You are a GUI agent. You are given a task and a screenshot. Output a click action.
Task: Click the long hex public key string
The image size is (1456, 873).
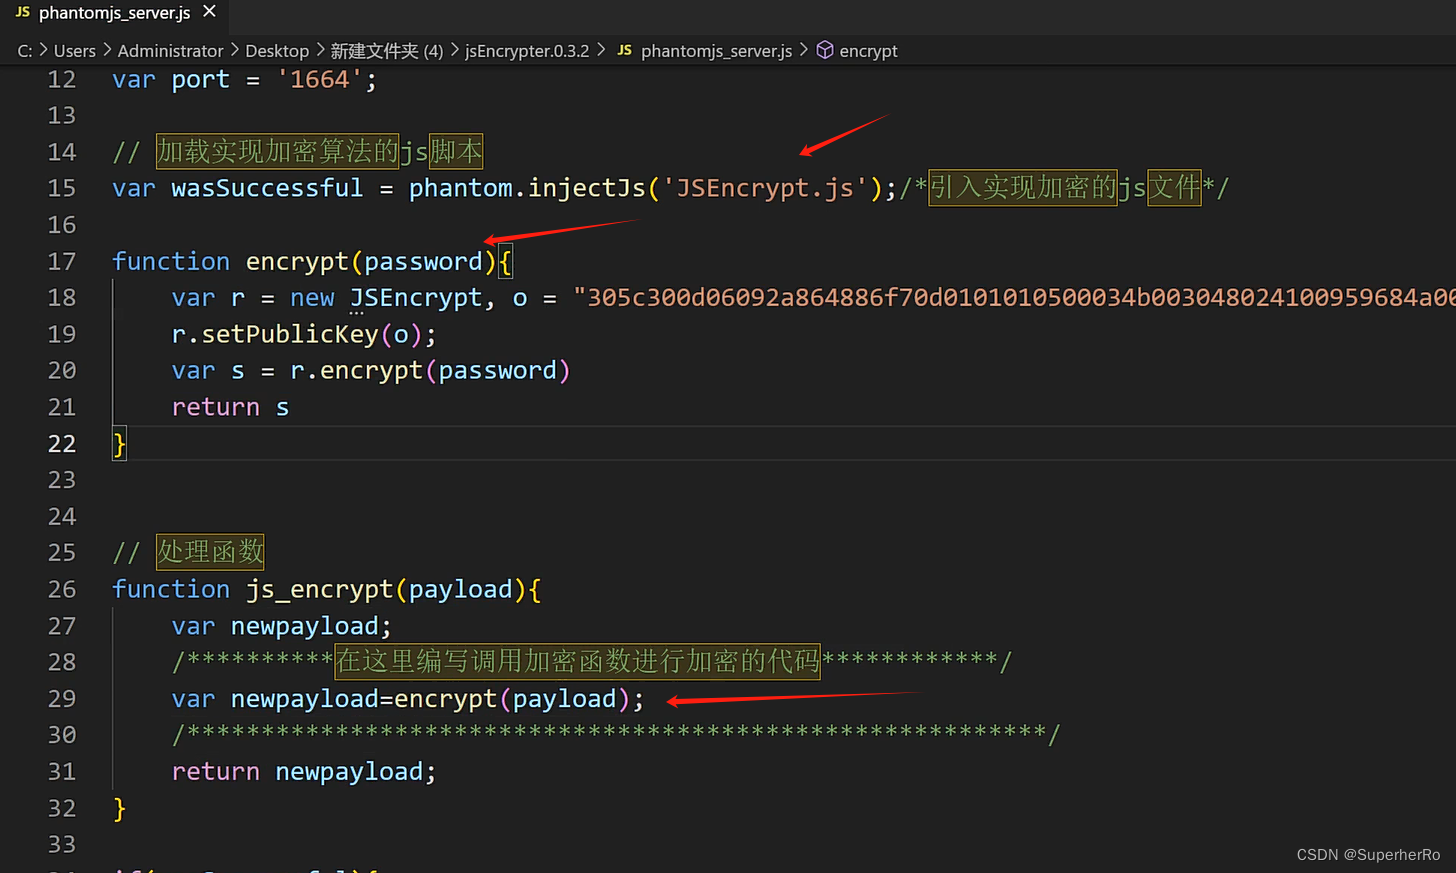(x=1014, y=298)
